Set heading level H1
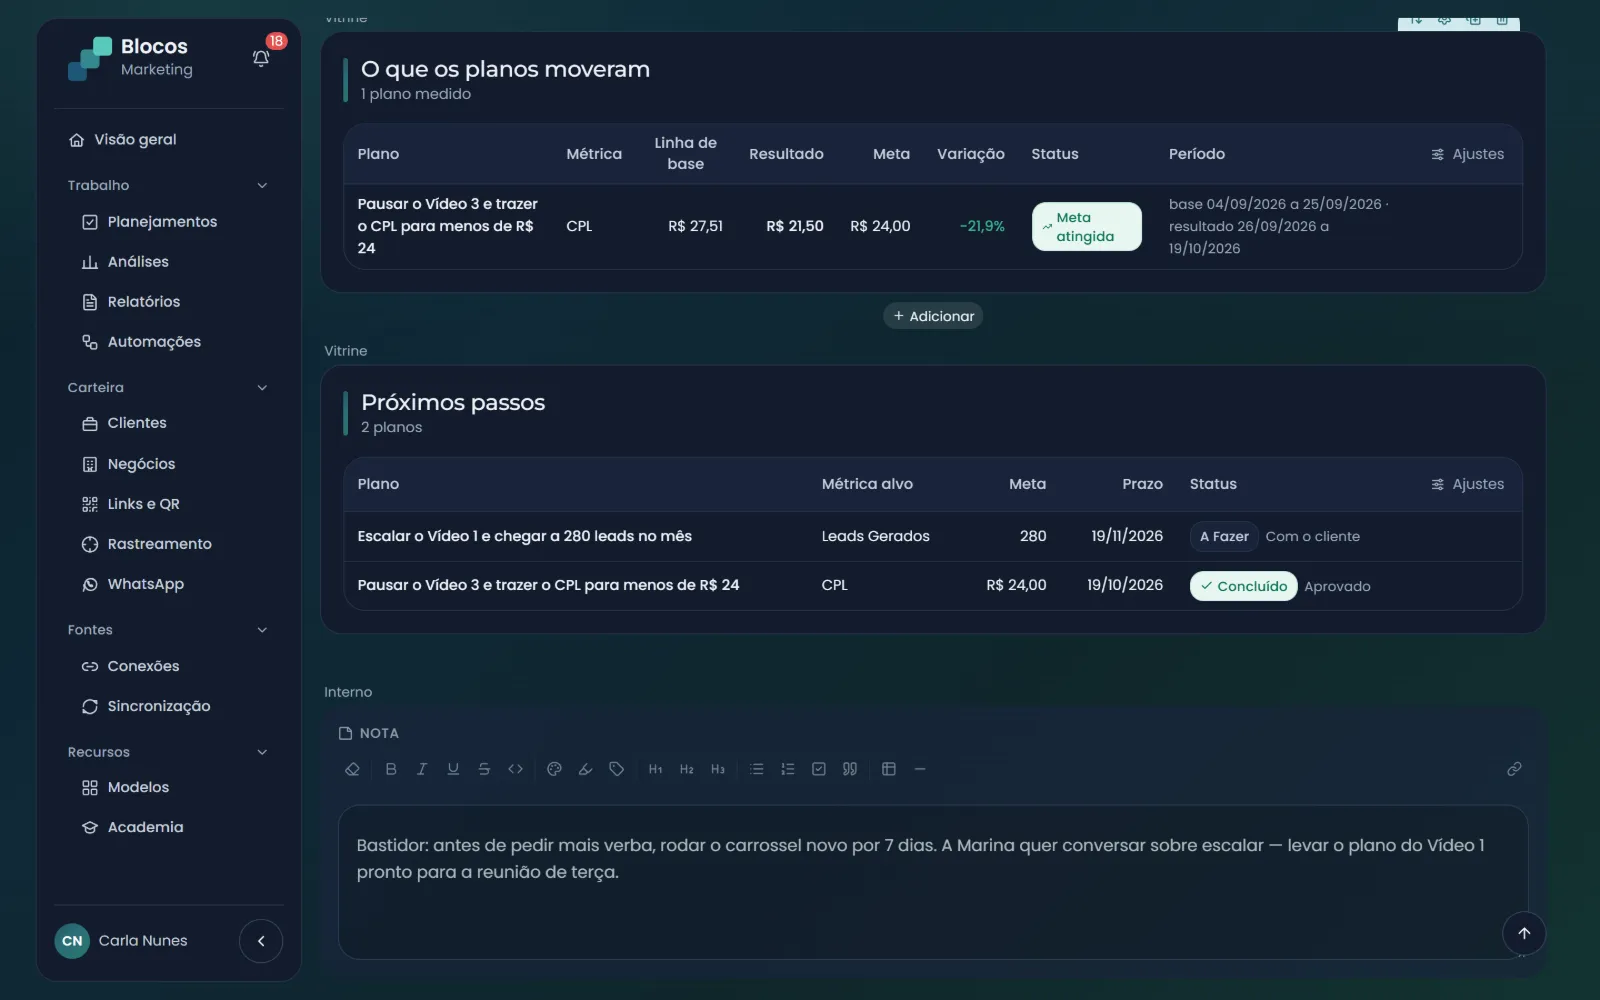Screen dimensions: 1600x1000 click(x=655, y=769)
